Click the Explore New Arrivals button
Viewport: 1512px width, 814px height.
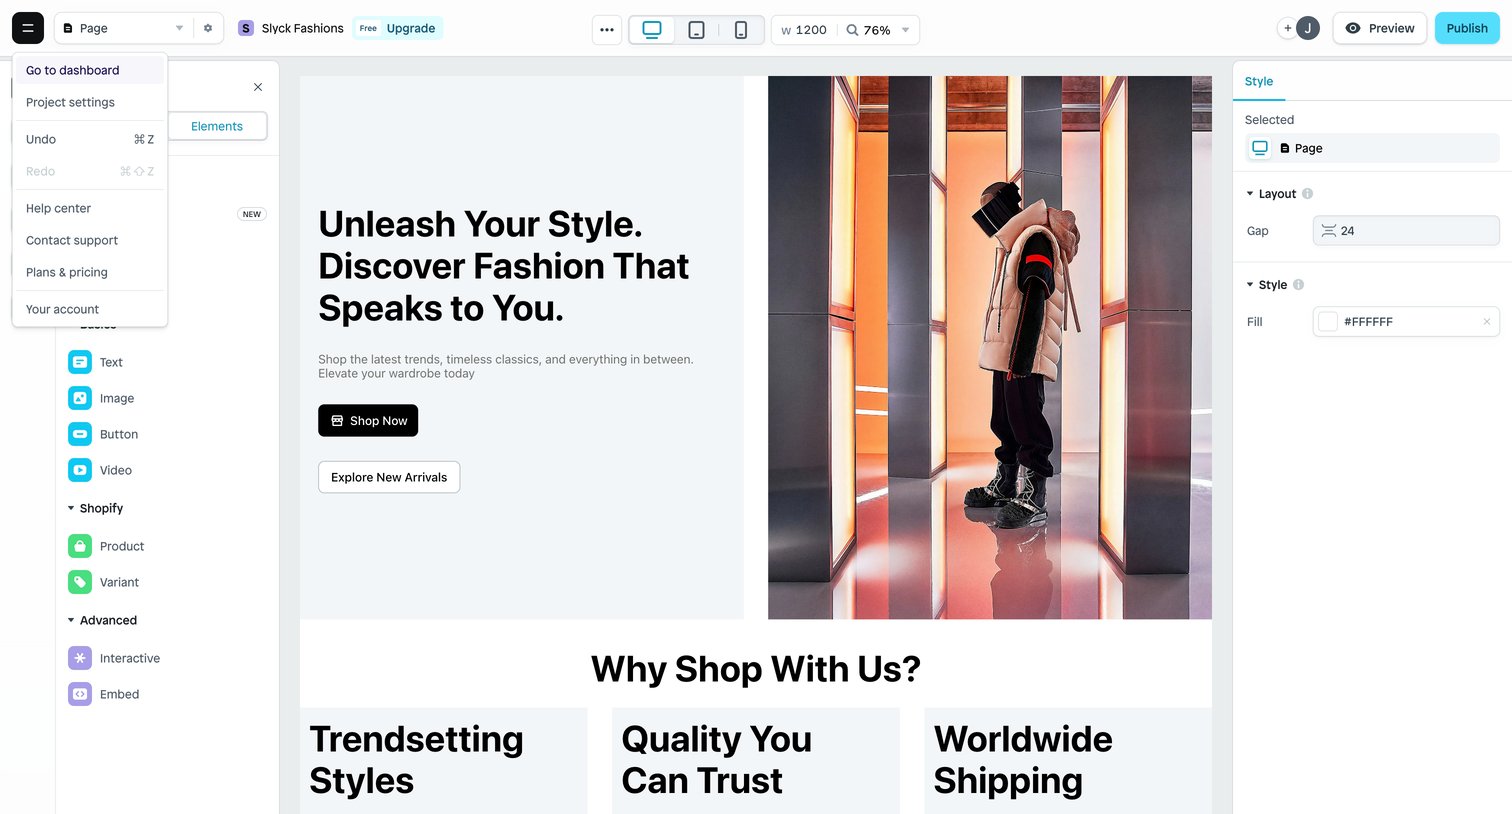pos(389,477)
